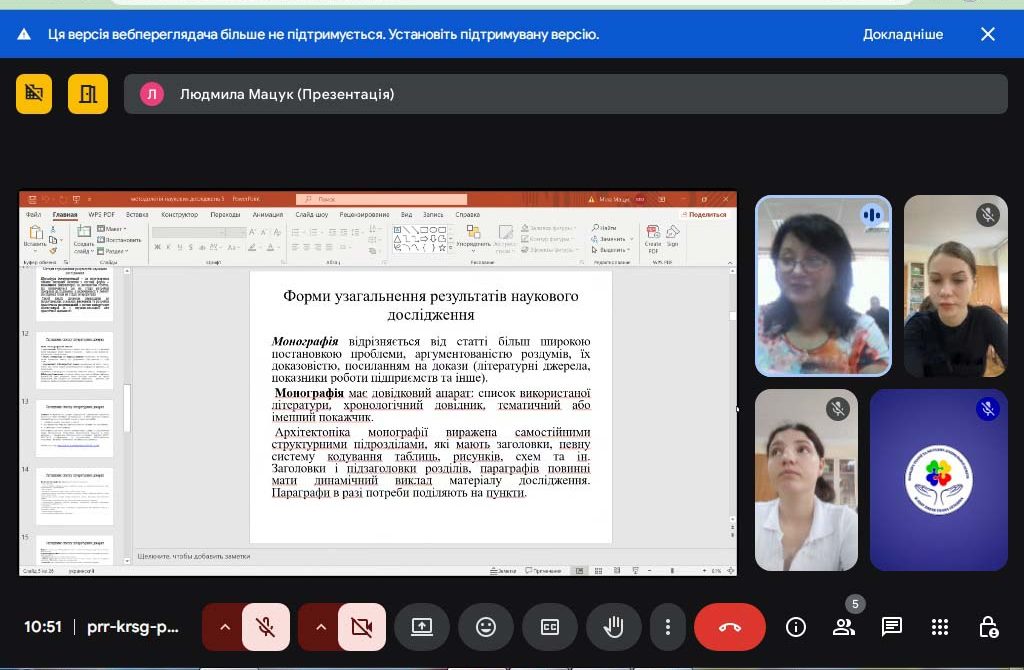Click the red leave call button
Screen dimensions: 1024x670
(x=729, y=627)
